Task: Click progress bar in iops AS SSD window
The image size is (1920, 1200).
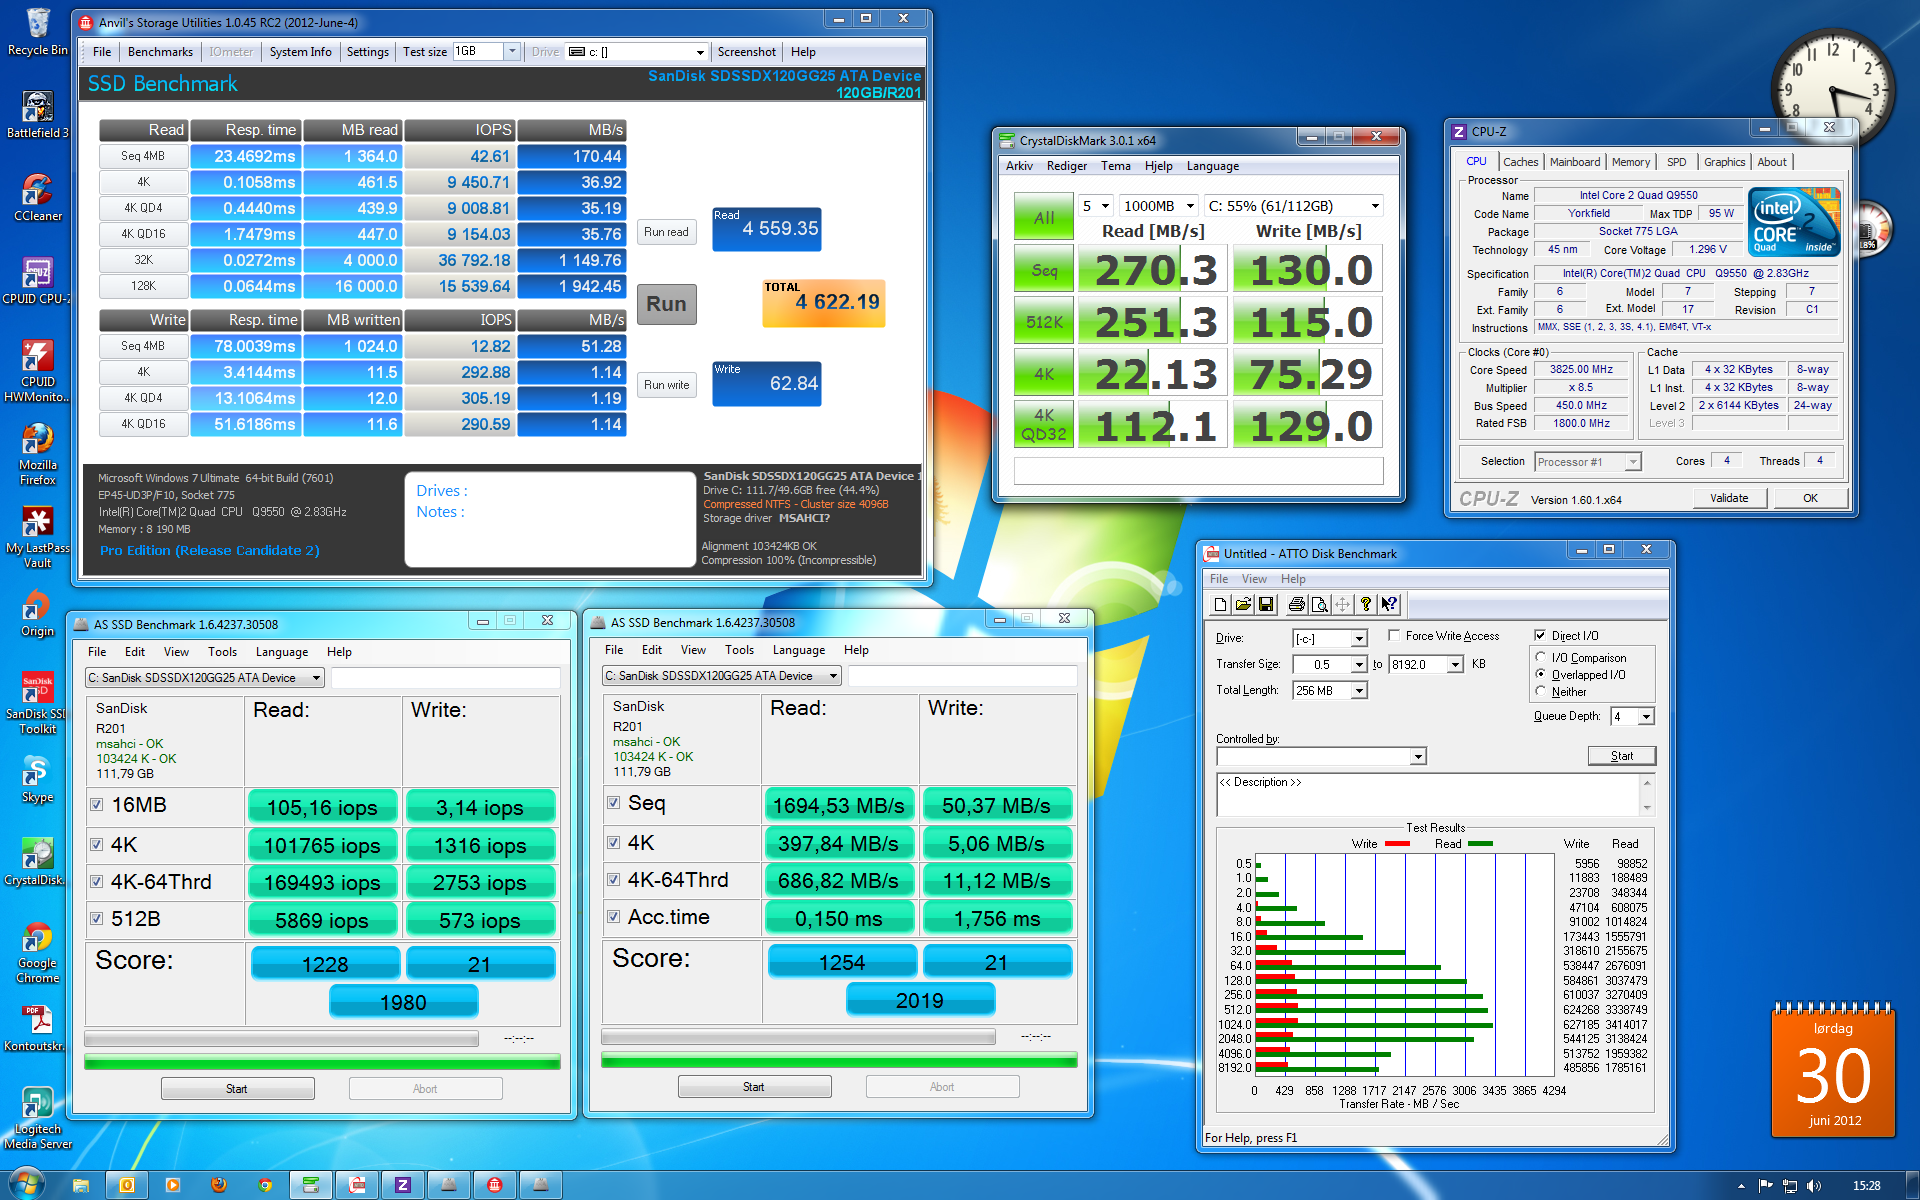Action: pos(322,1062)
